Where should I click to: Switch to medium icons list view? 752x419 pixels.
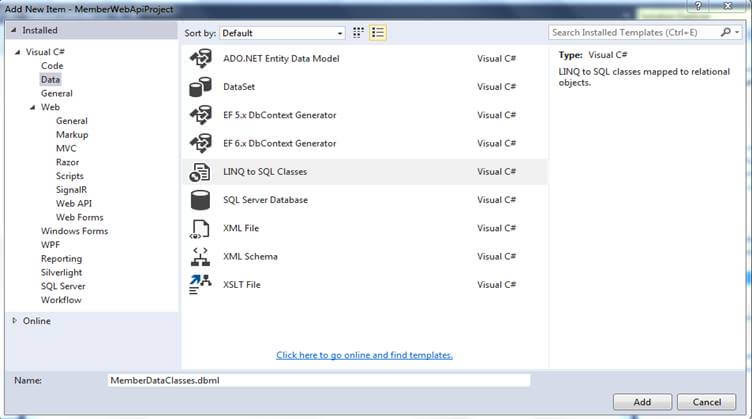coord(377,33)
